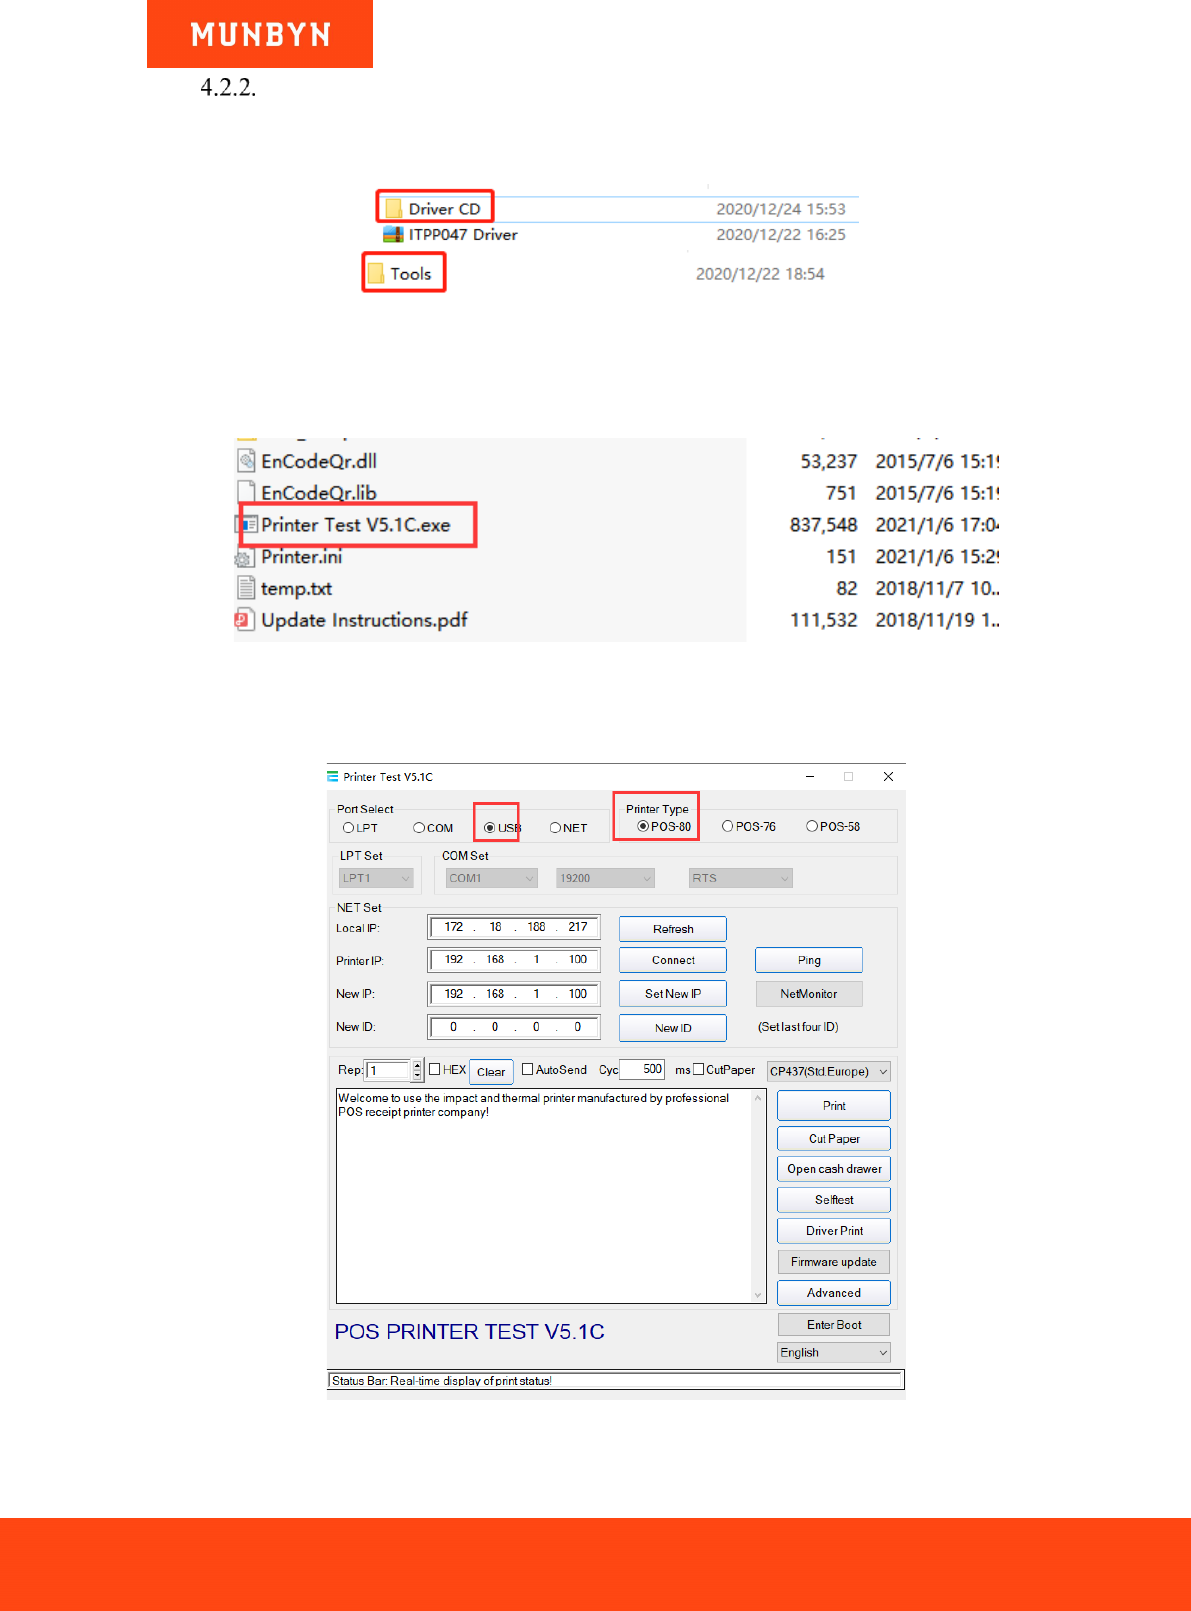
Task: Open the COM1 port dropdown
Action: point(492,878)
